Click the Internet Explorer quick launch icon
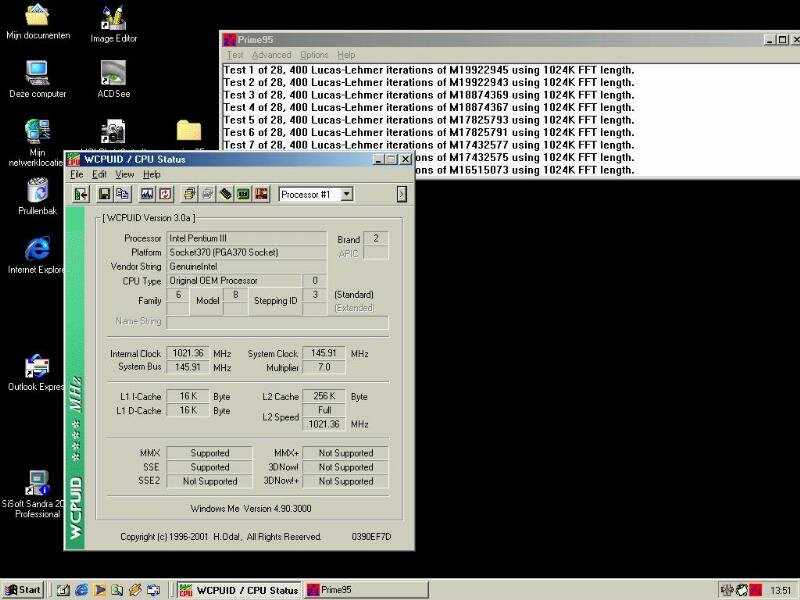 pos(81,590)
